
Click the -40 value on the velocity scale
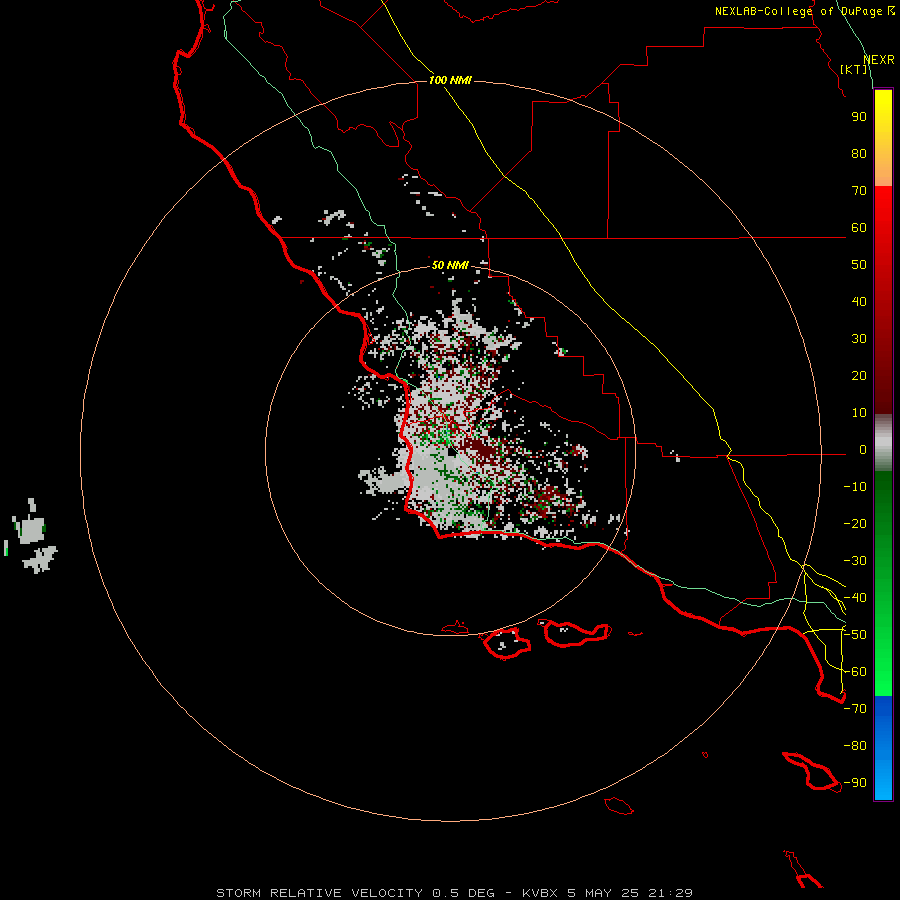click(x=855, y=598)
